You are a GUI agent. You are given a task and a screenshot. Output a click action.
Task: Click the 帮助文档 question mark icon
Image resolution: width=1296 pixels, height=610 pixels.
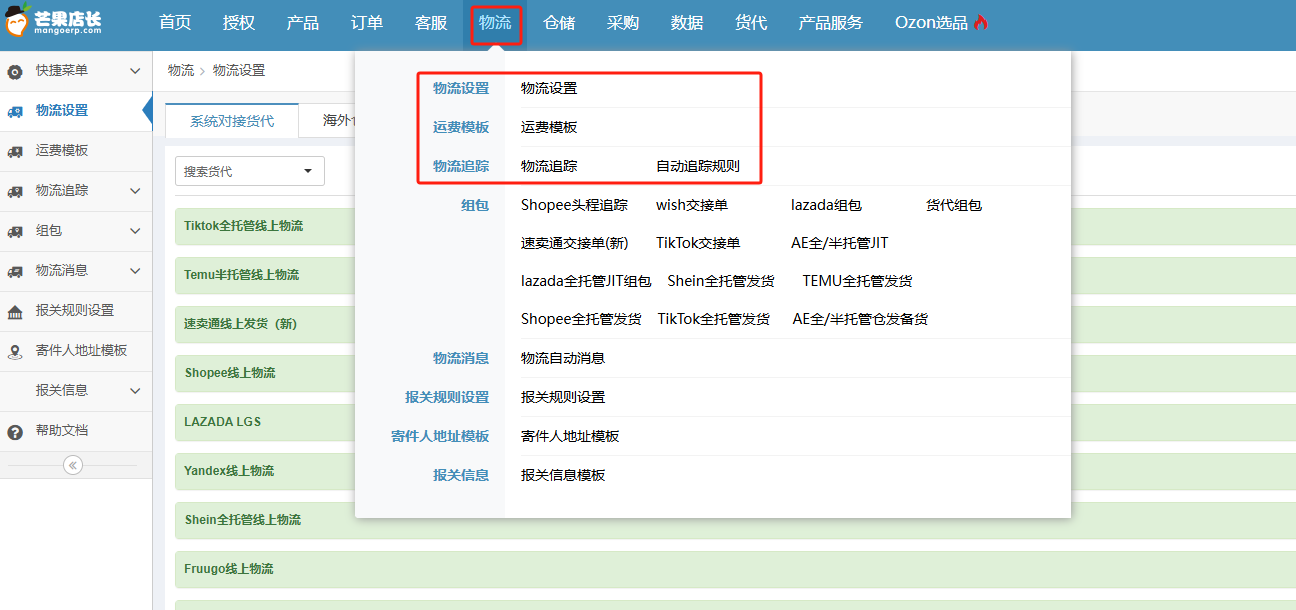point(15,431)
